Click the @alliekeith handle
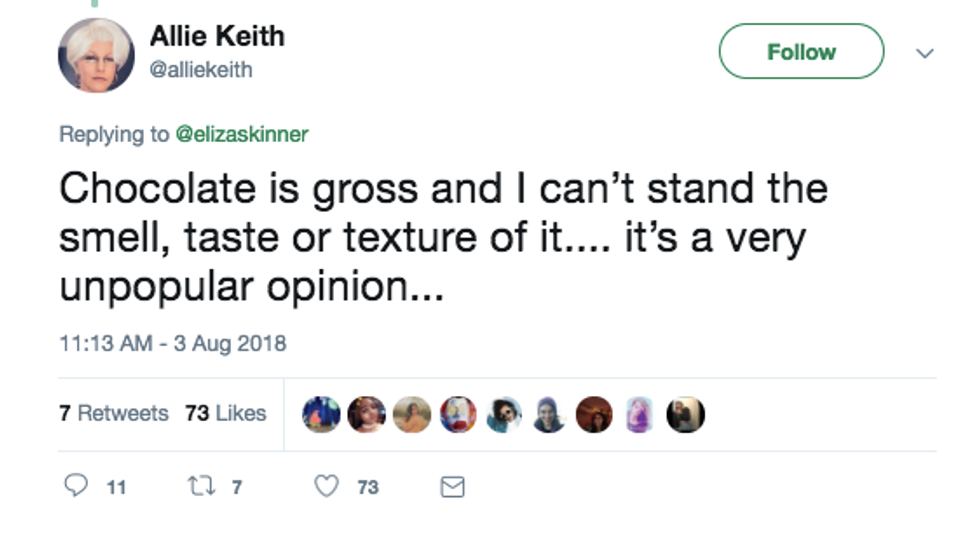Viewport: 980px width, 535px height. point(201,70)
